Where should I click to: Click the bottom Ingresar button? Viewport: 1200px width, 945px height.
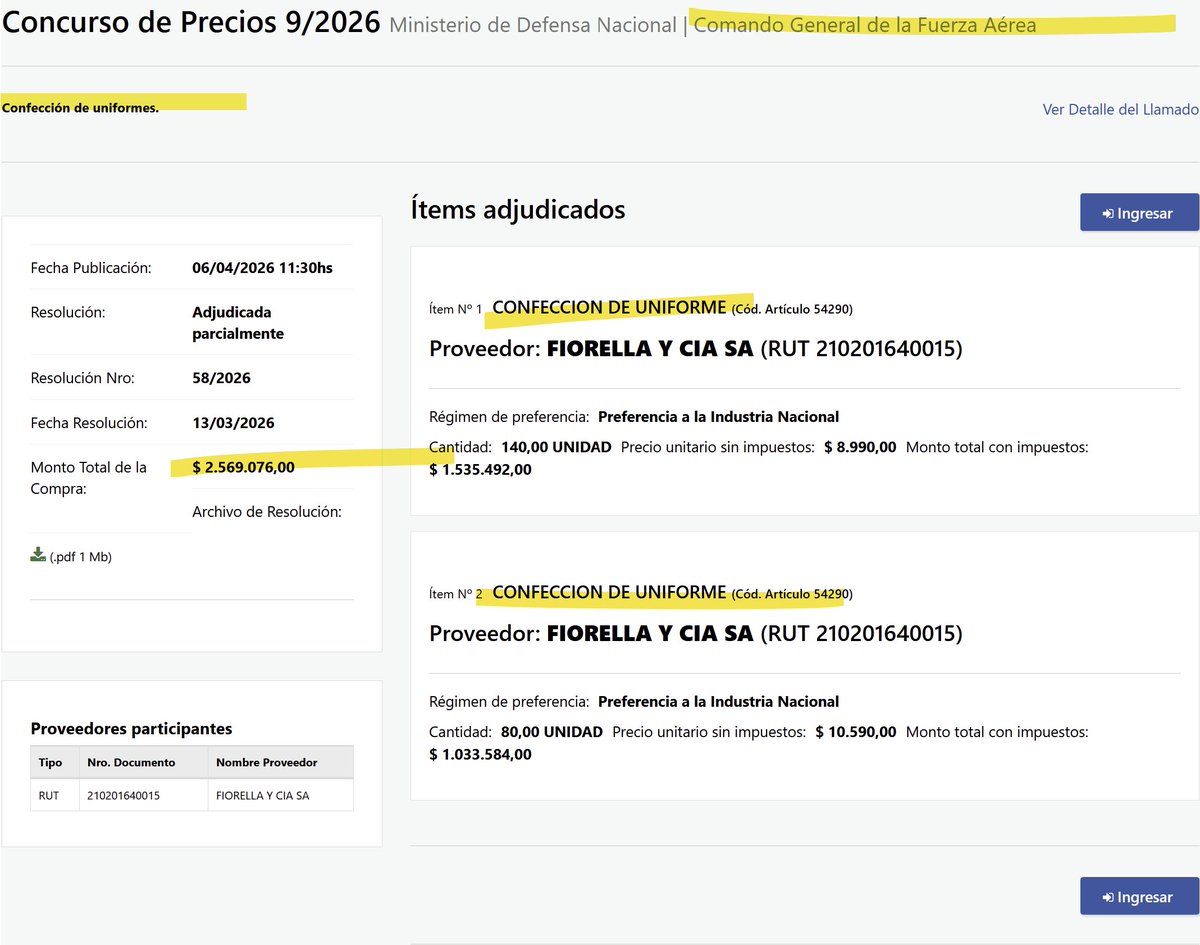[x=1139, y=897]
